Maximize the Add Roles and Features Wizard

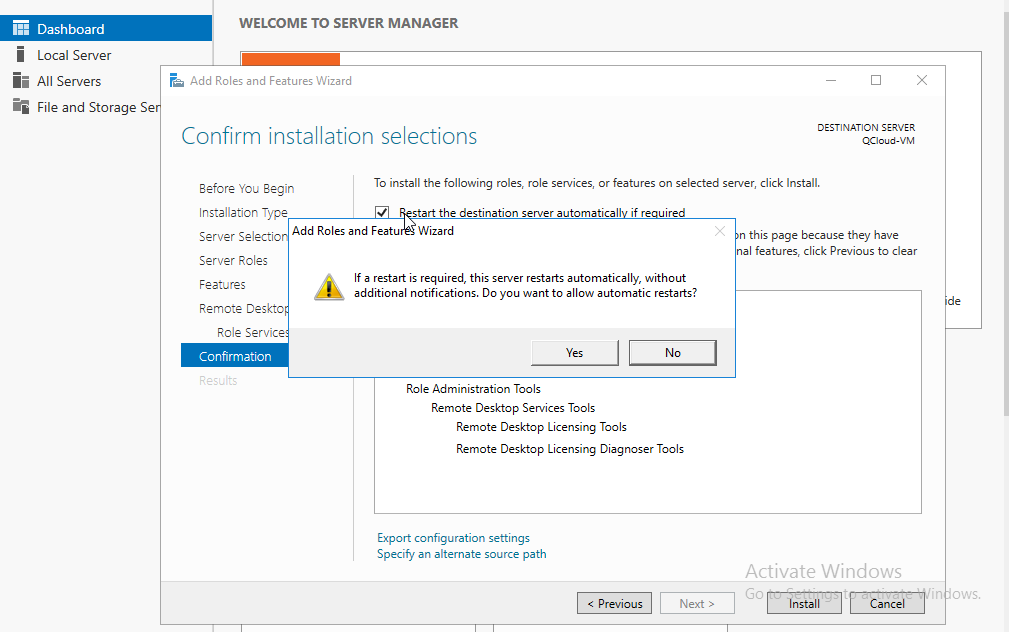[876, 80]
